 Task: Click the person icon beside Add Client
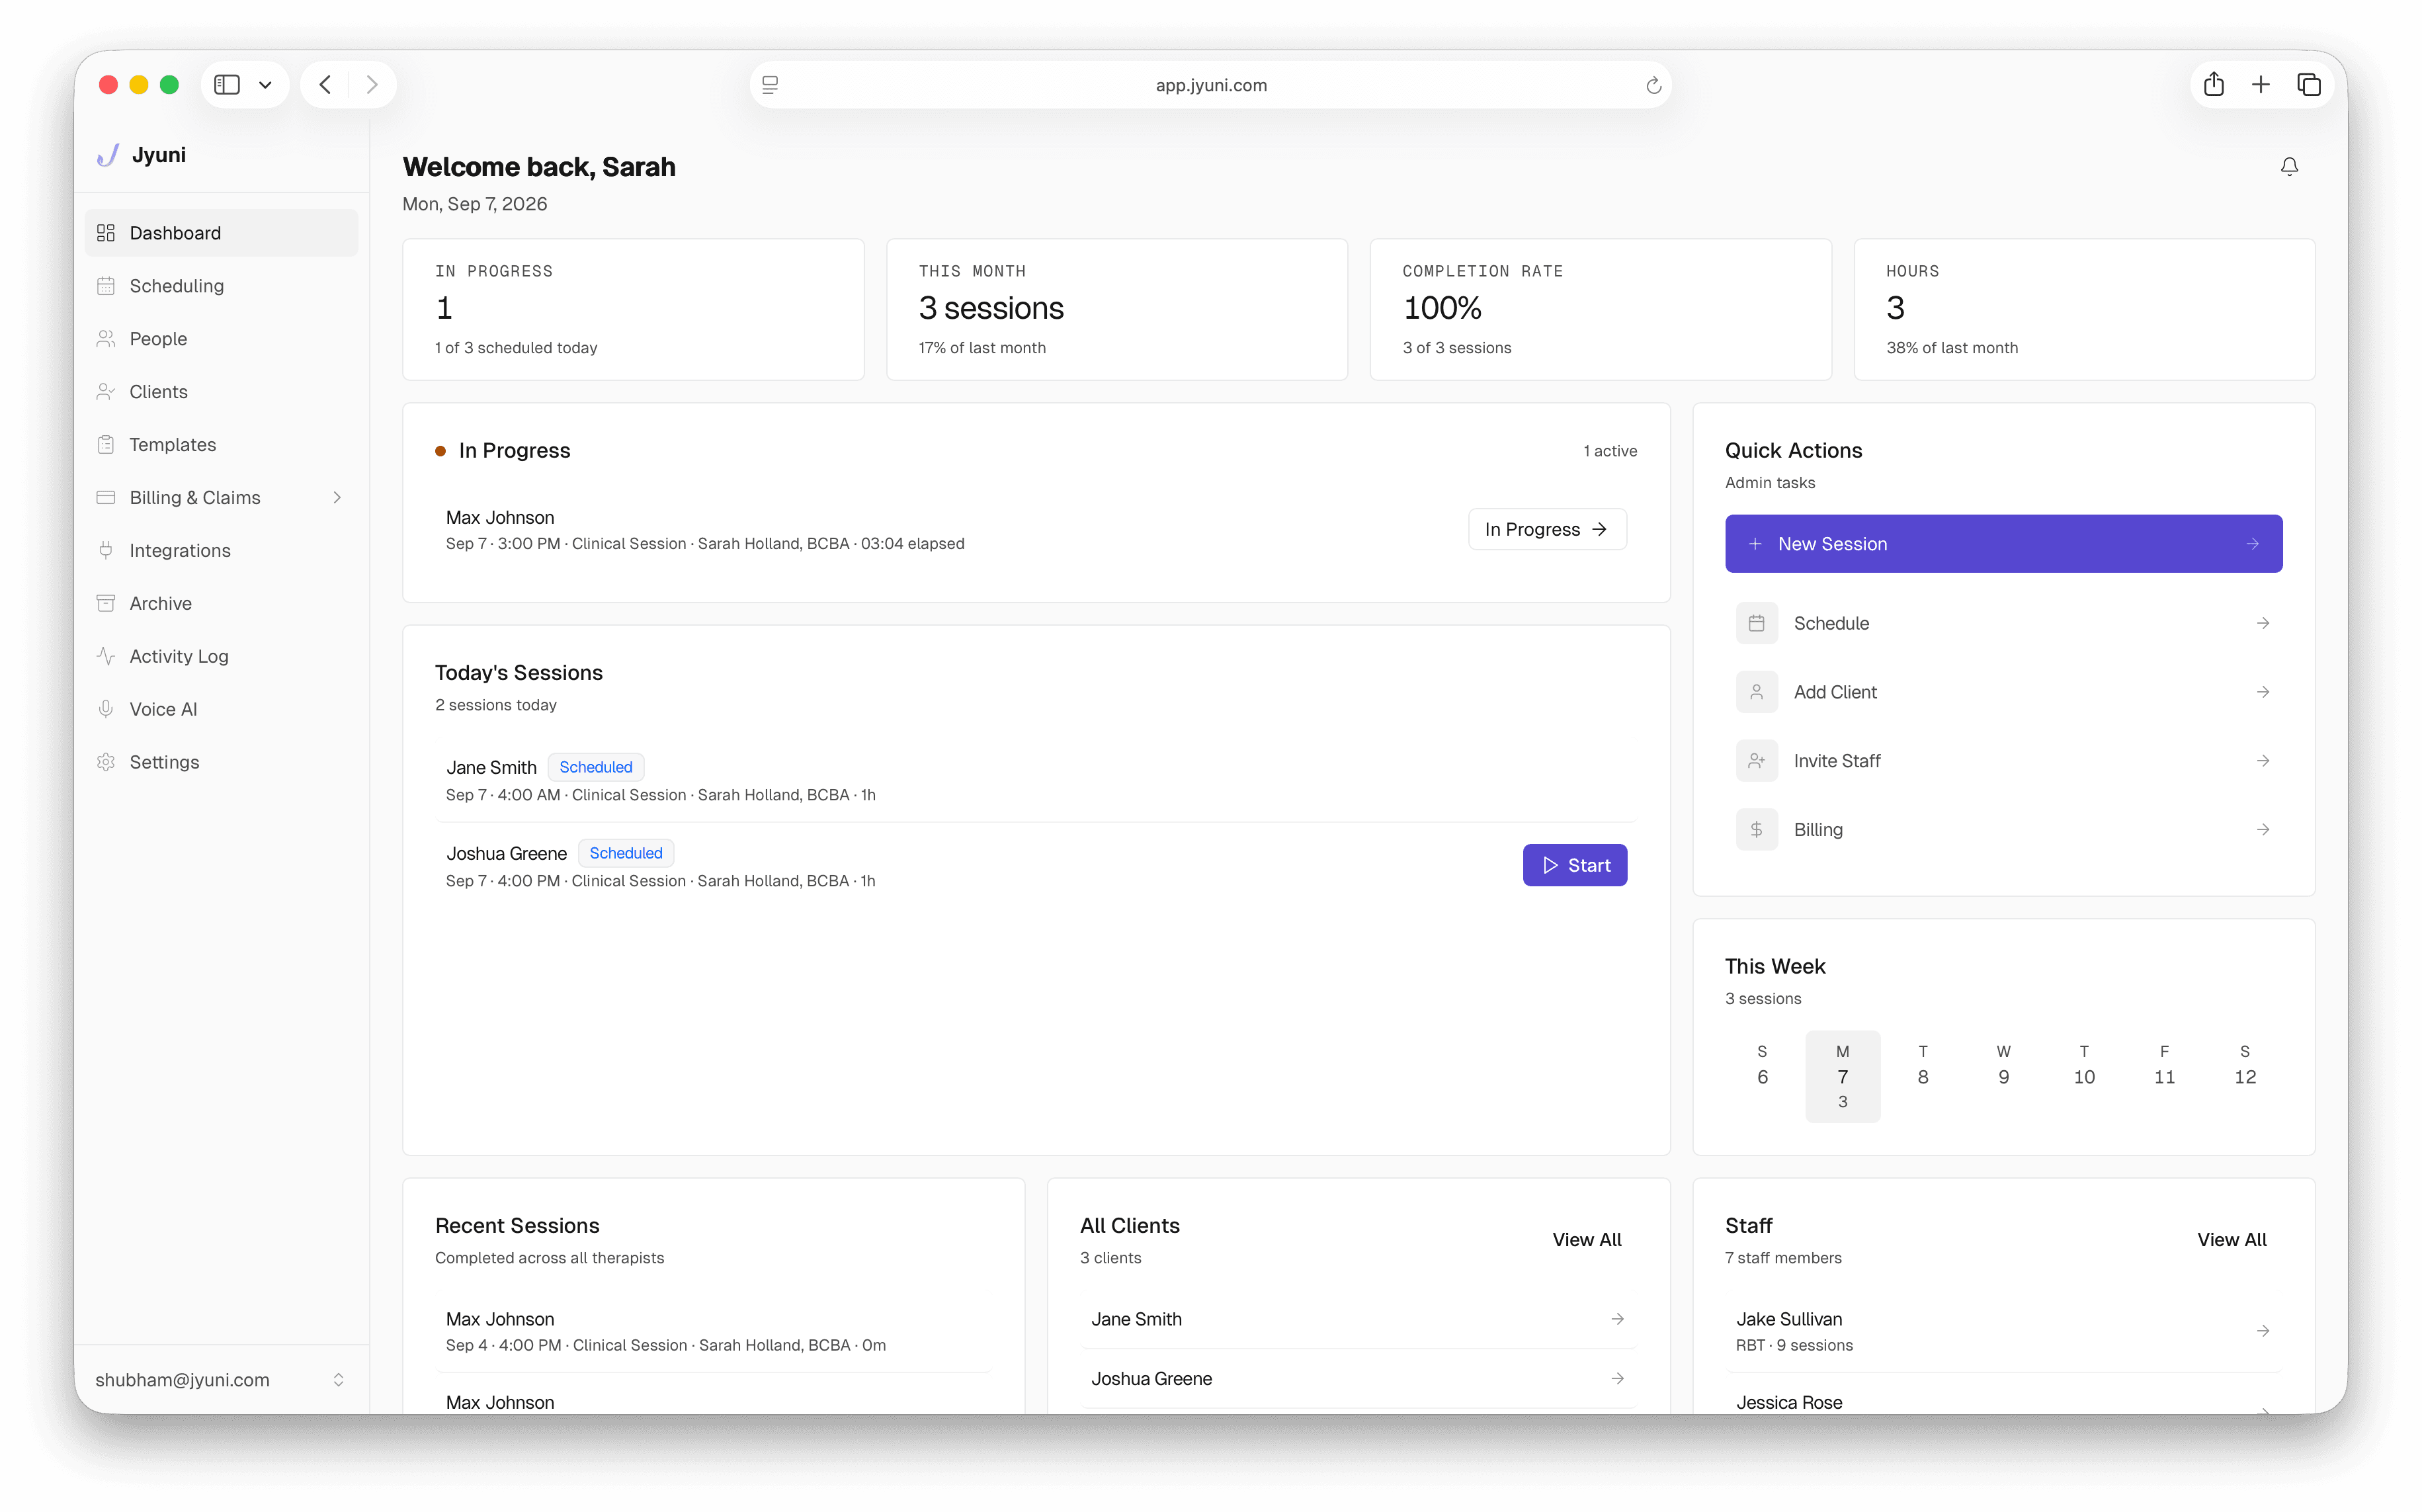1756,692
